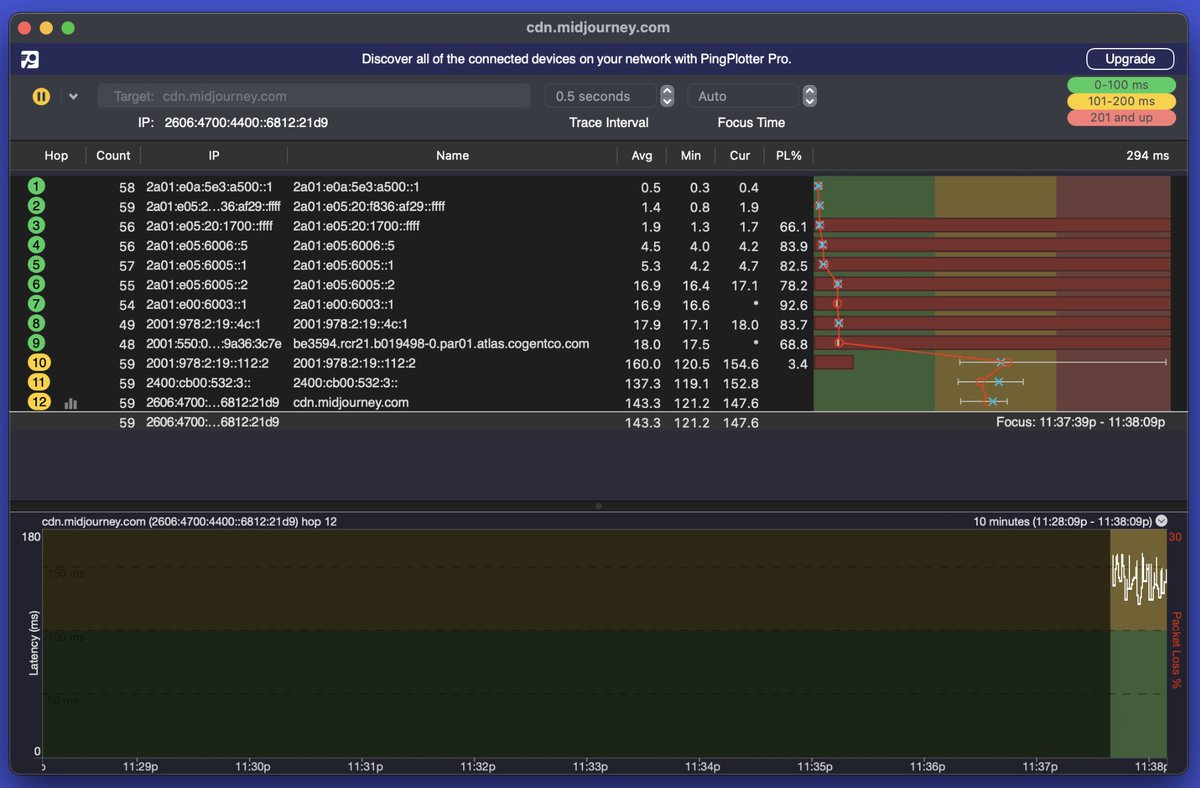Click the hop 10 latency marker in graph

coord(1001,363)
